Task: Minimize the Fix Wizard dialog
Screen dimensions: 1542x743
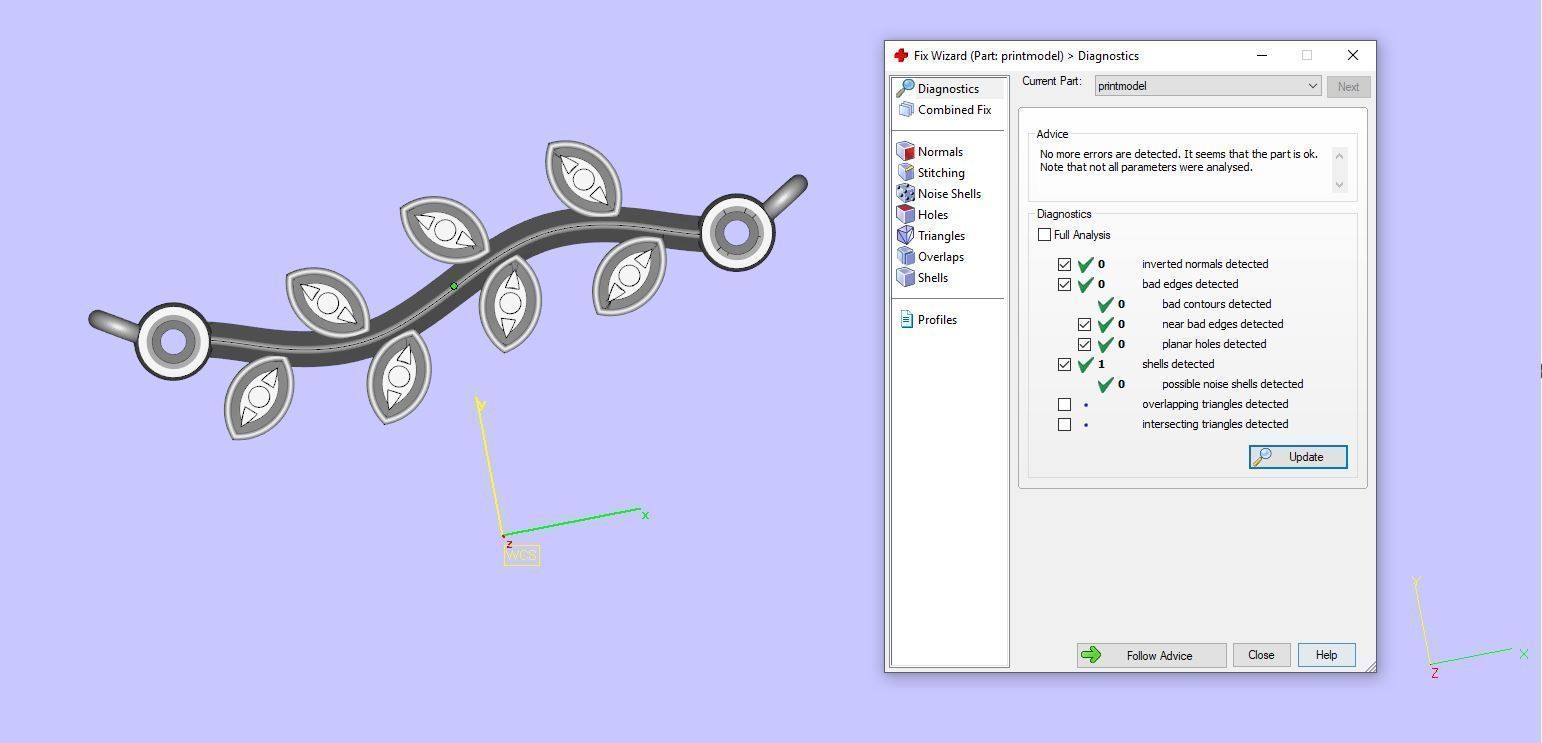Action: [1262, 56]
